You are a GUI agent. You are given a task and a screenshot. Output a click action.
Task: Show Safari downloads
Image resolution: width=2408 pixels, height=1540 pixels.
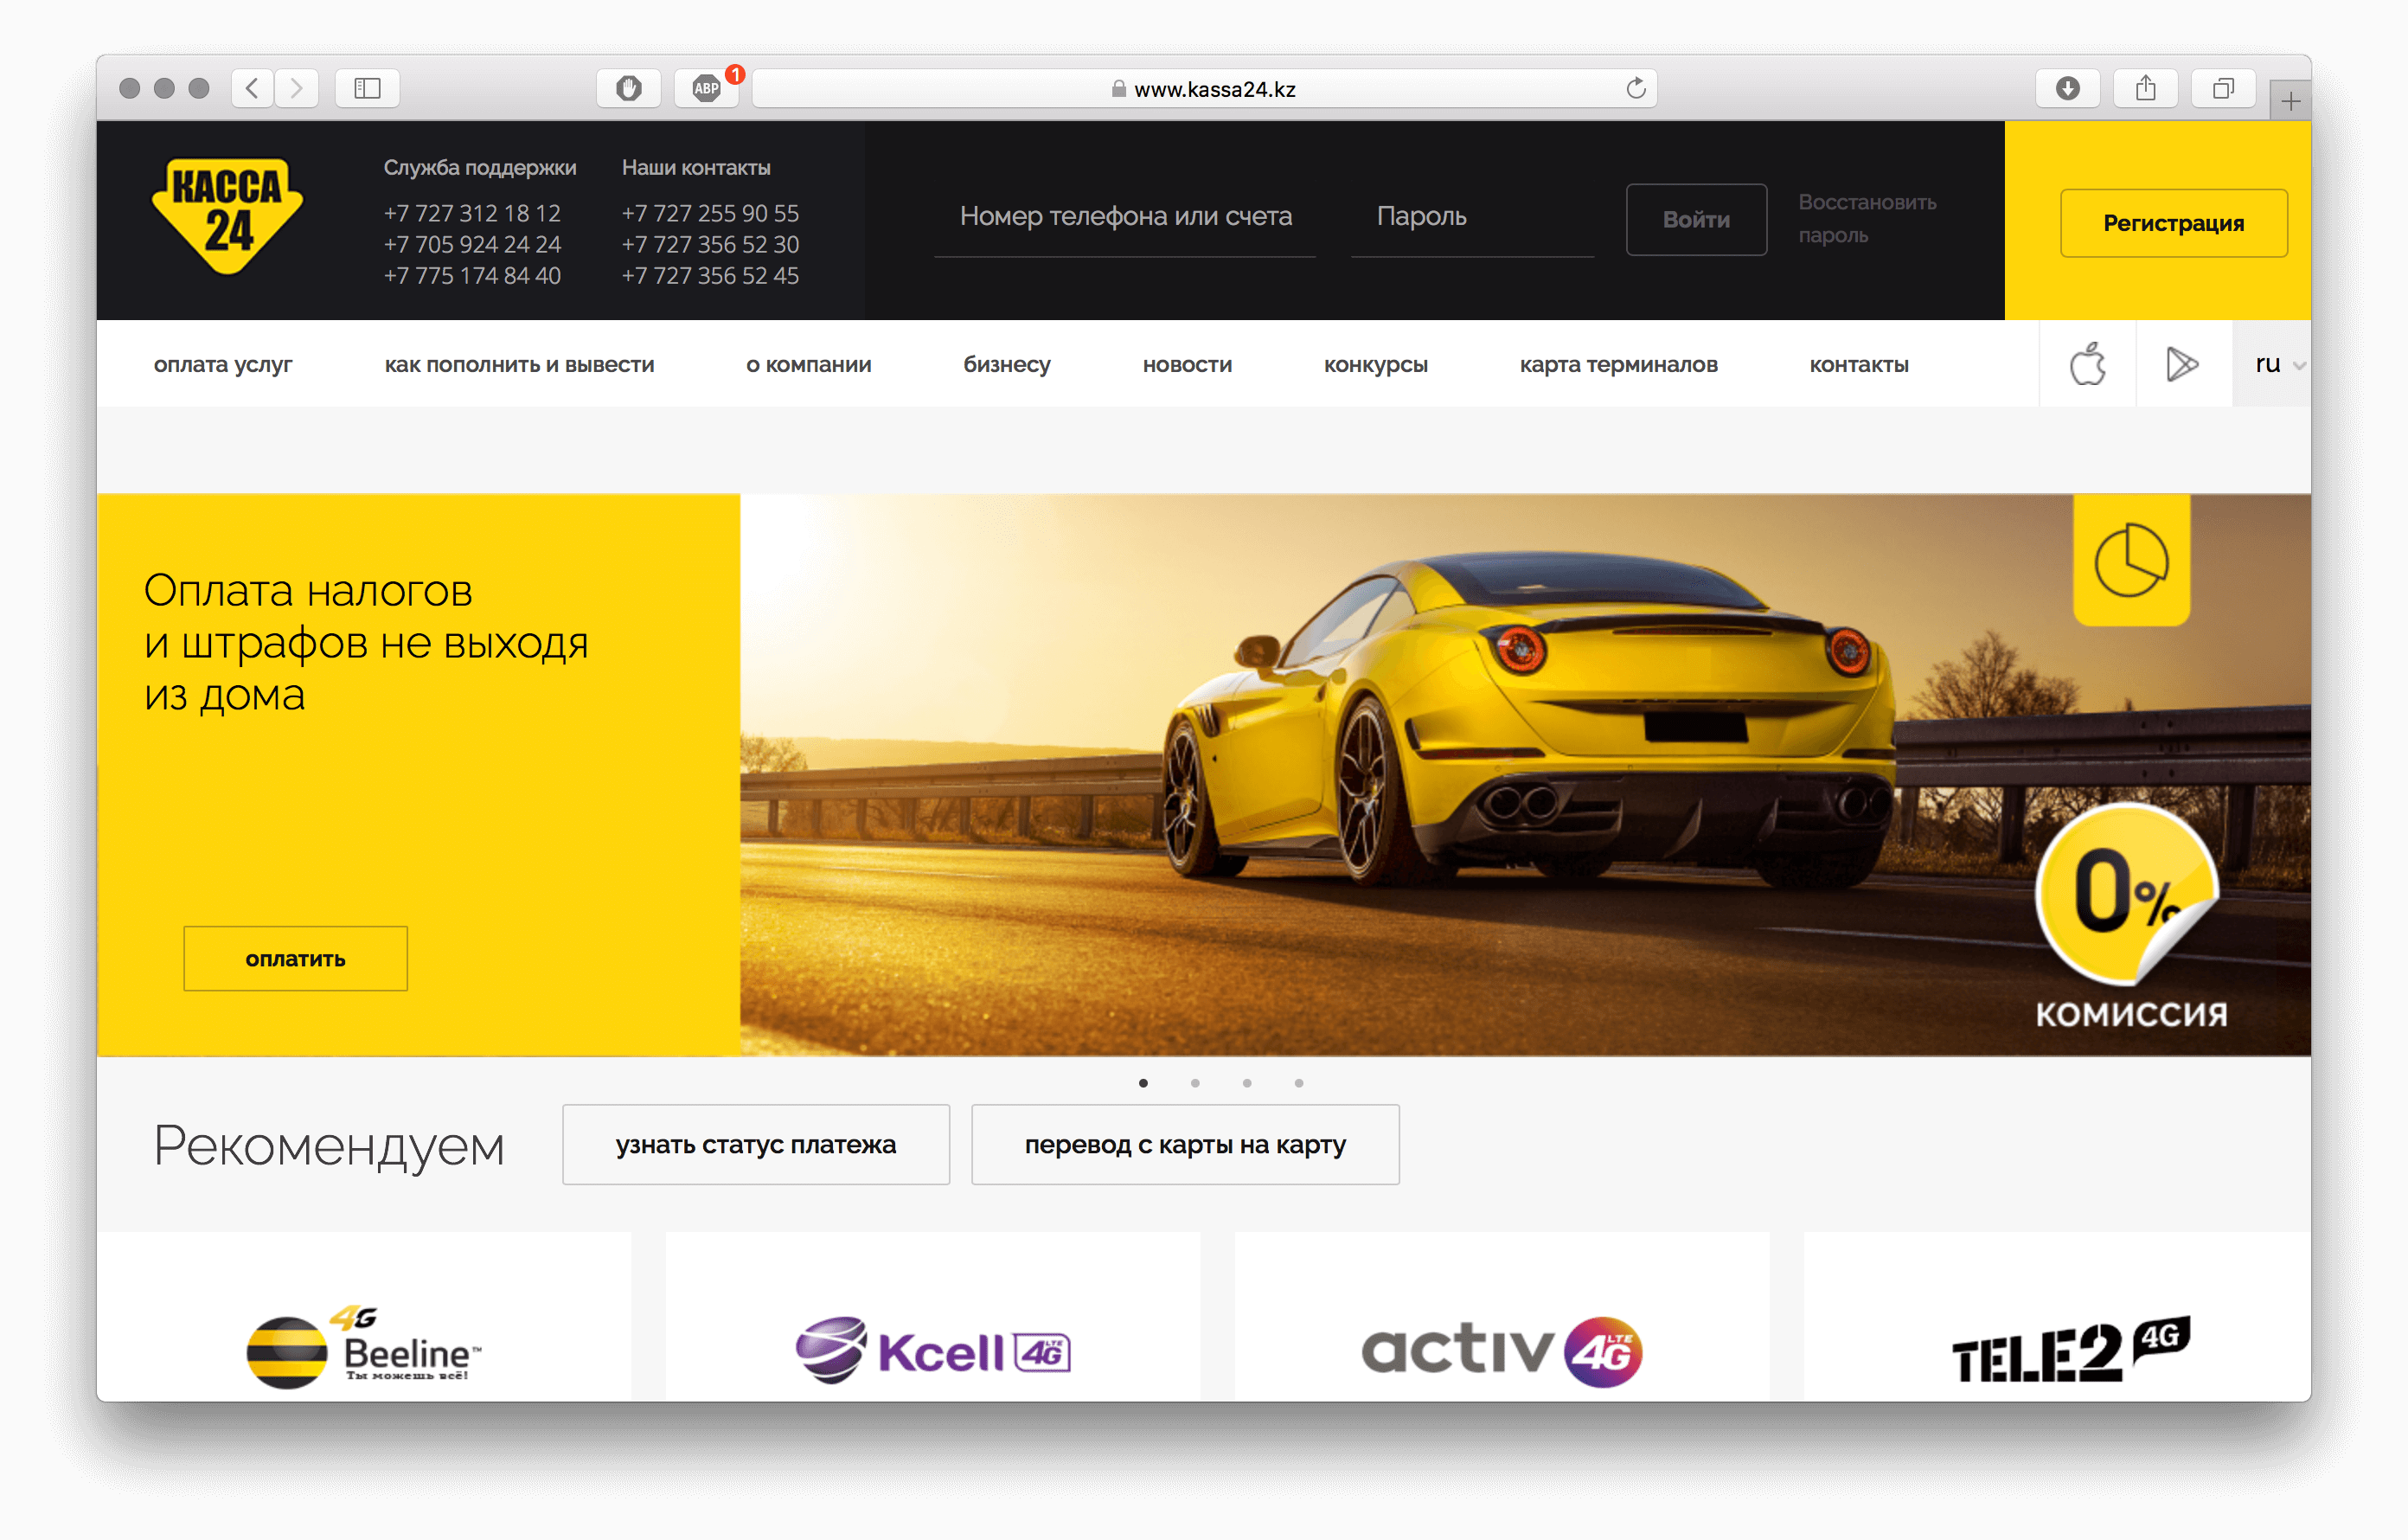click(x=2068, y=88)
